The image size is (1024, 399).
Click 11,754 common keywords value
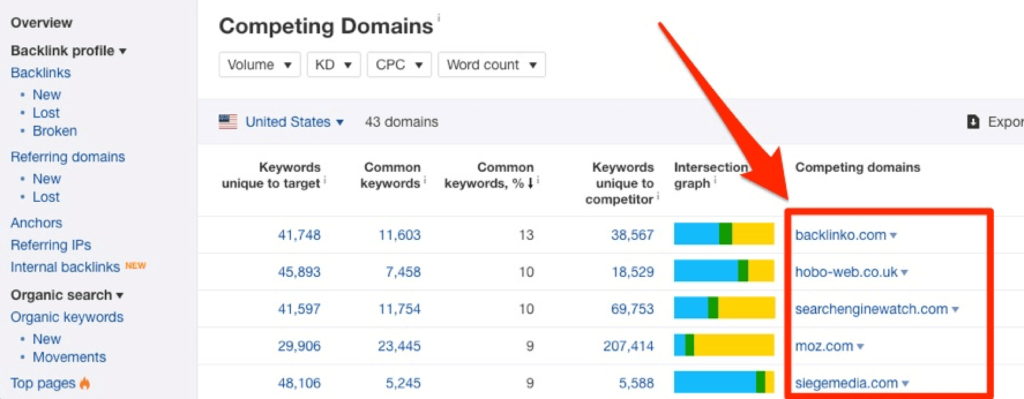click(400, 310)
